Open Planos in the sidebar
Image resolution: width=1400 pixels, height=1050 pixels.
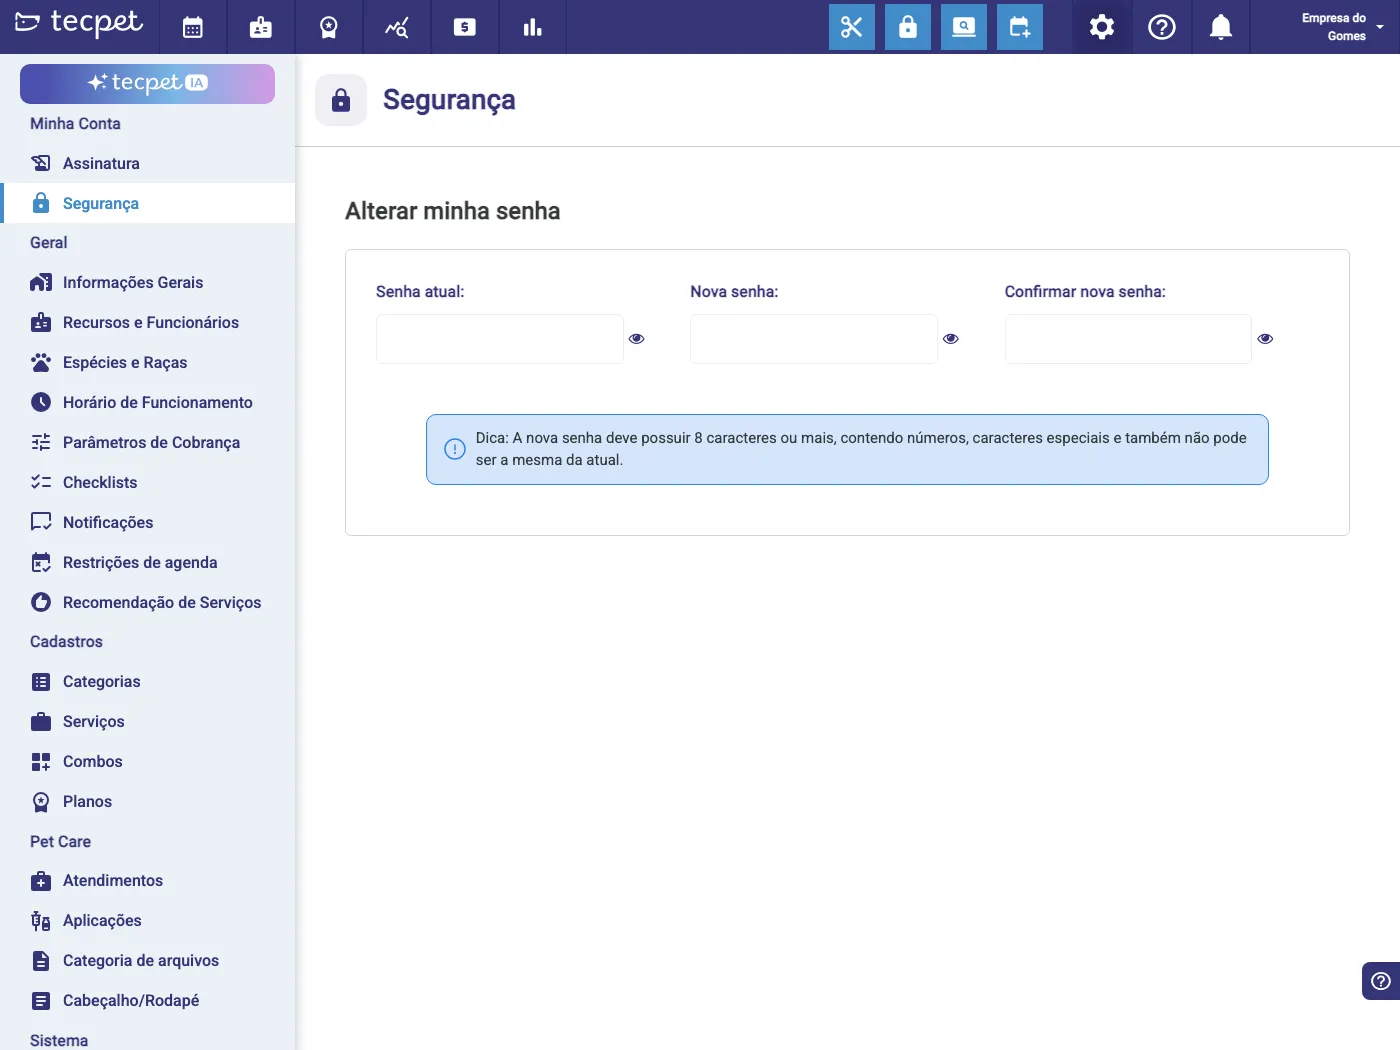tap(148, 802)
